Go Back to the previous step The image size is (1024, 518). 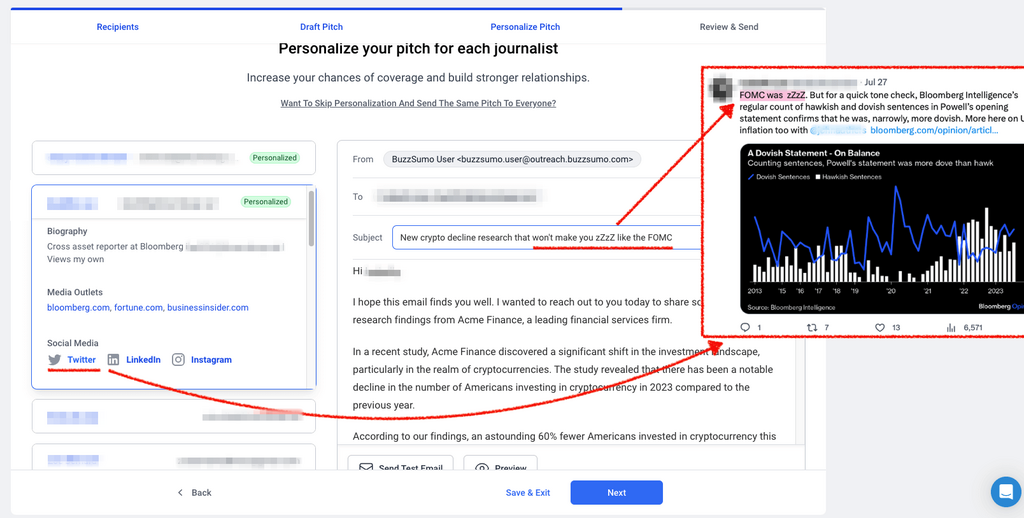click(194, 493)
